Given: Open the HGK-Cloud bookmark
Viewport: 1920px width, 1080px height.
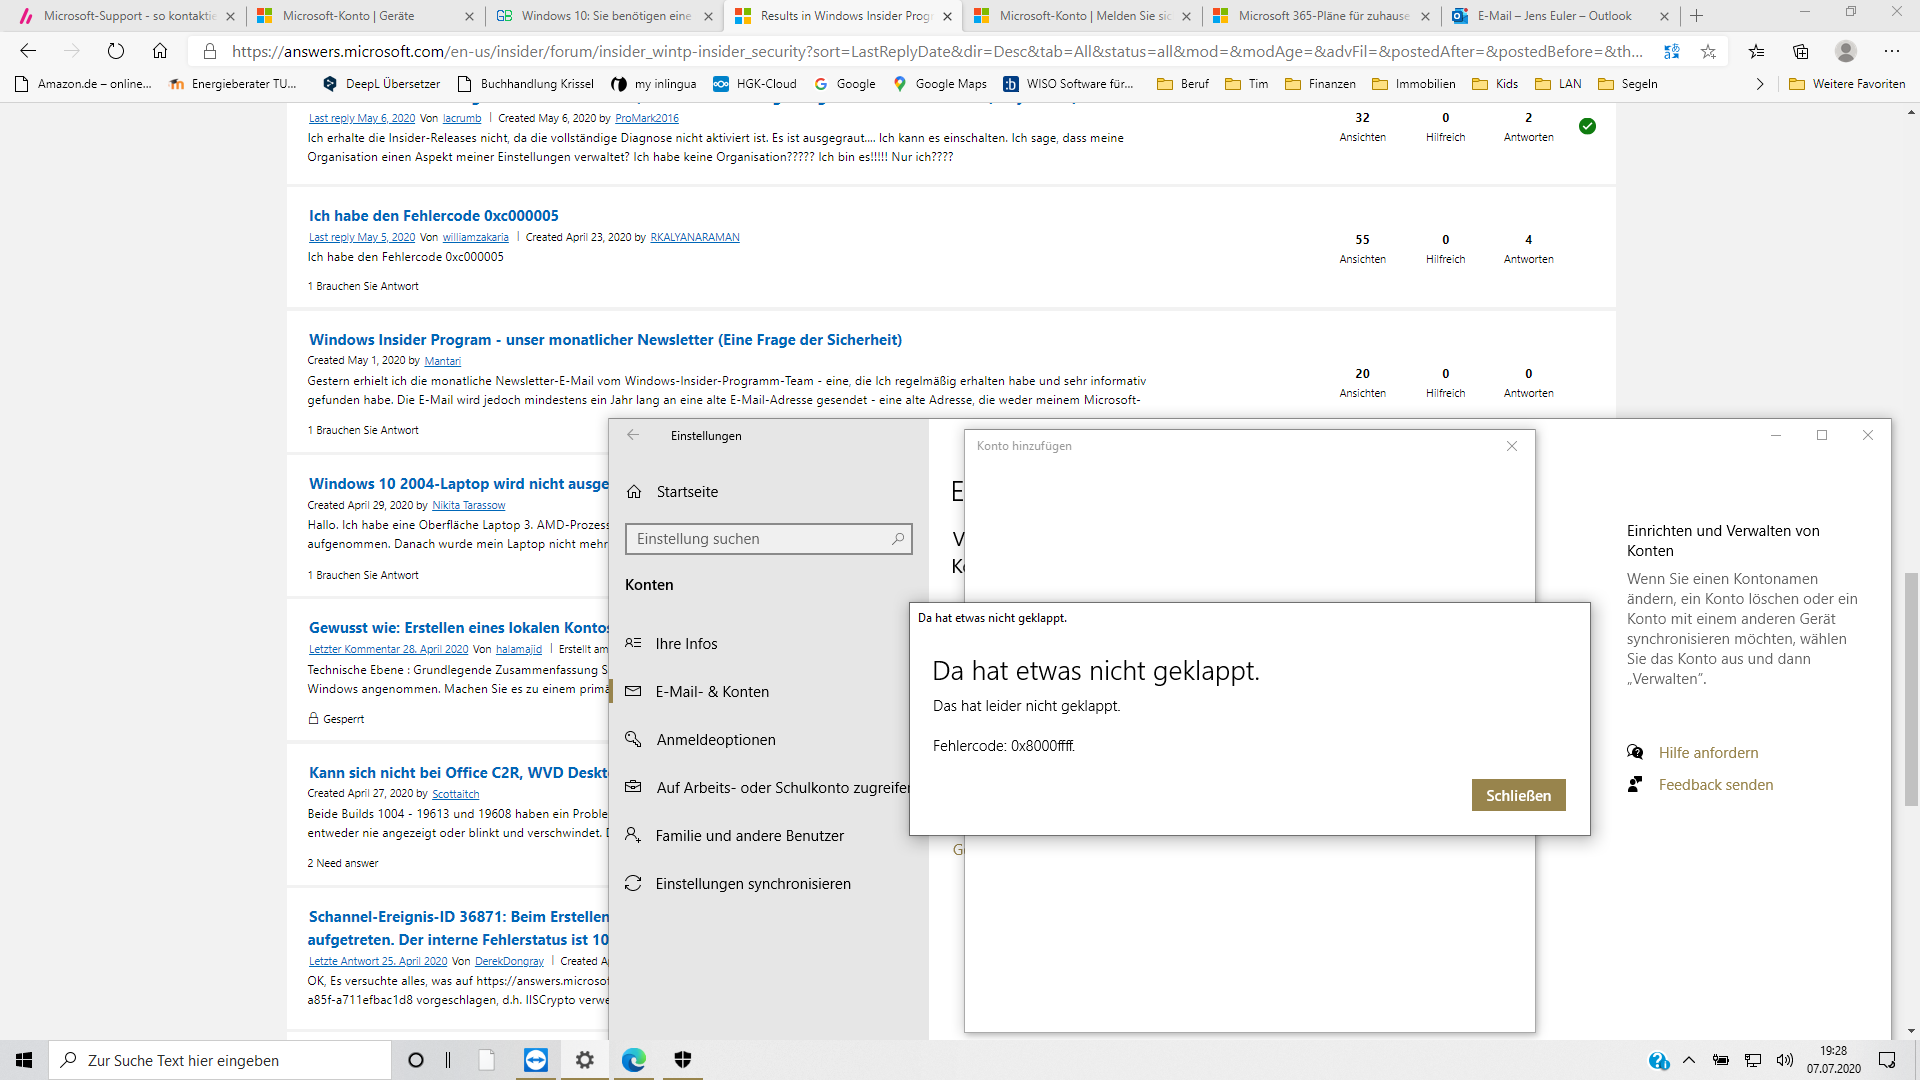Looking at the screenshot, I should coord(755,84).
